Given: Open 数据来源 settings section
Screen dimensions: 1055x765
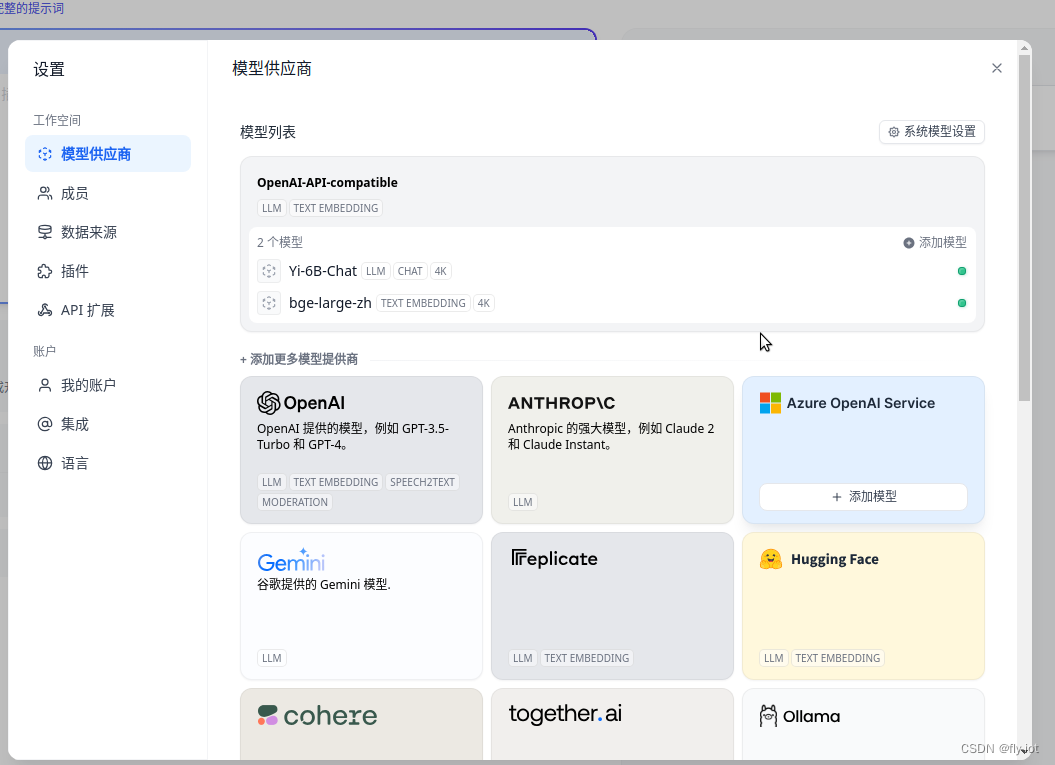Looking at the screenshot, I should 108,232.
